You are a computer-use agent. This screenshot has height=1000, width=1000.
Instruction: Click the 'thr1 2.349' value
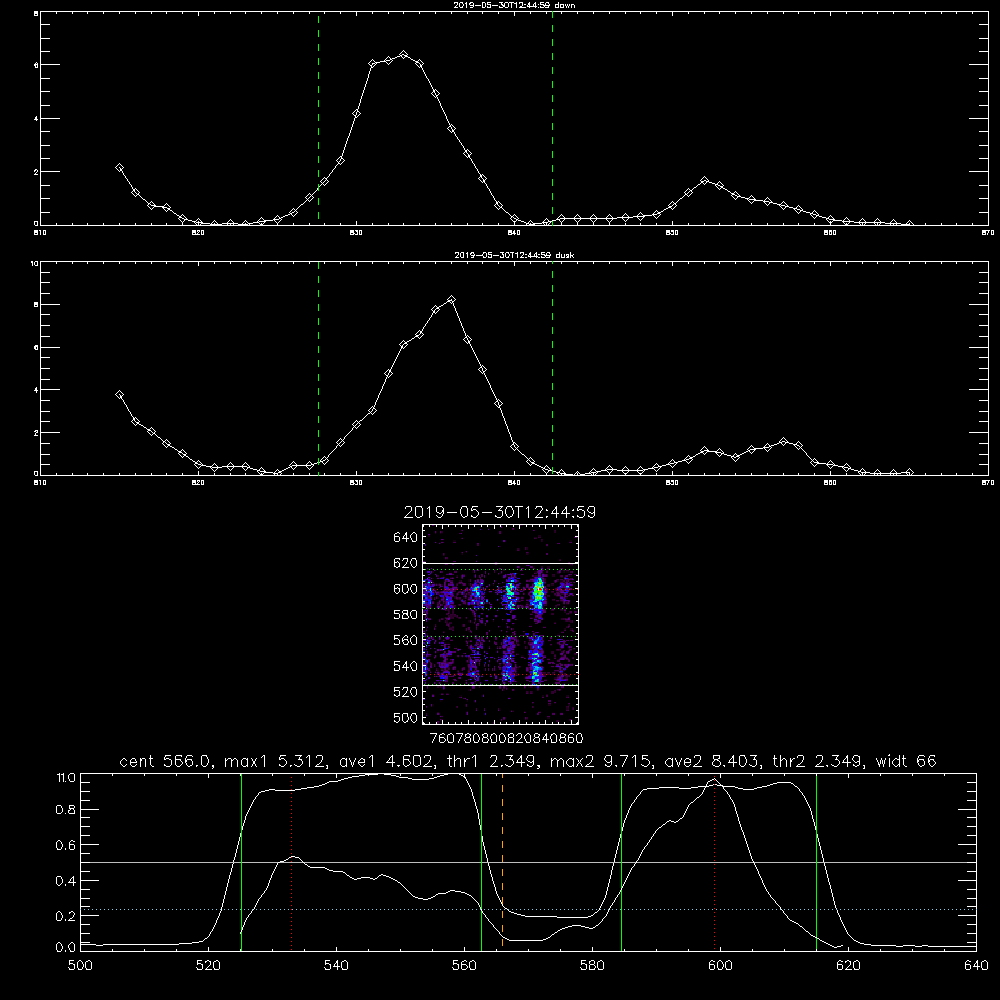(491, 761)
